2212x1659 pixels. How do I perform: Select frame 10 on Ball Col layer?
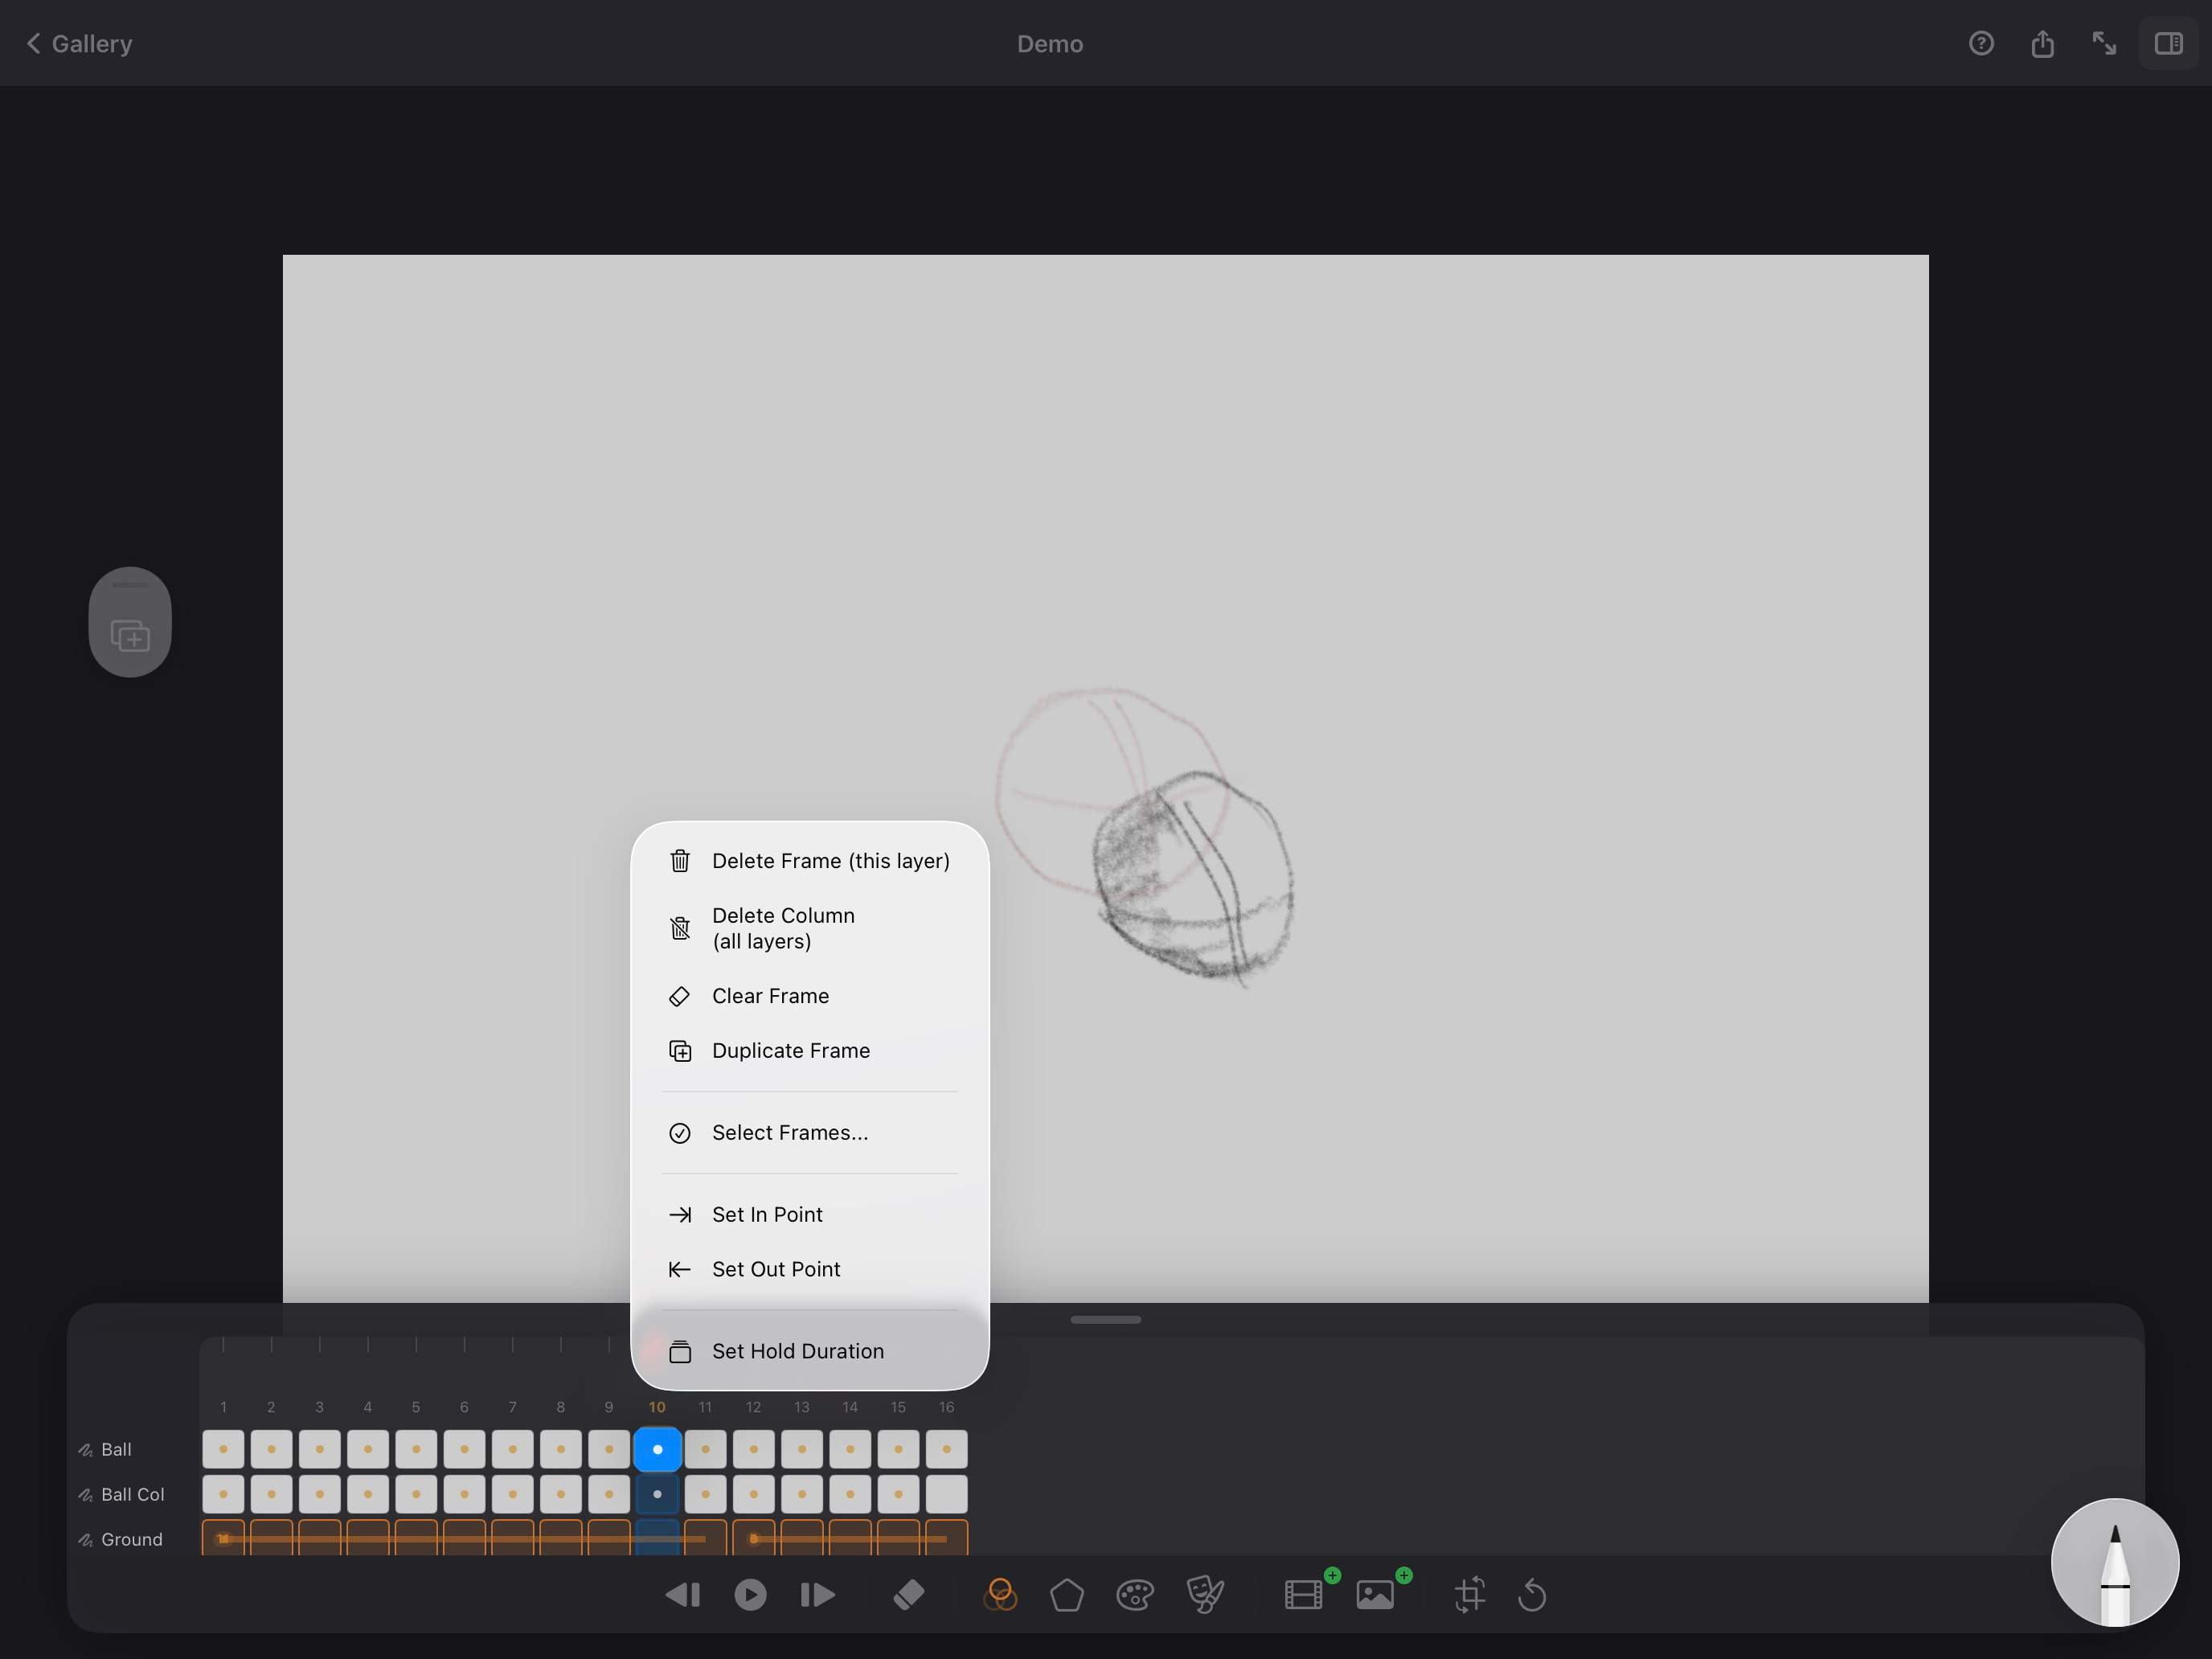point(657,1495)
